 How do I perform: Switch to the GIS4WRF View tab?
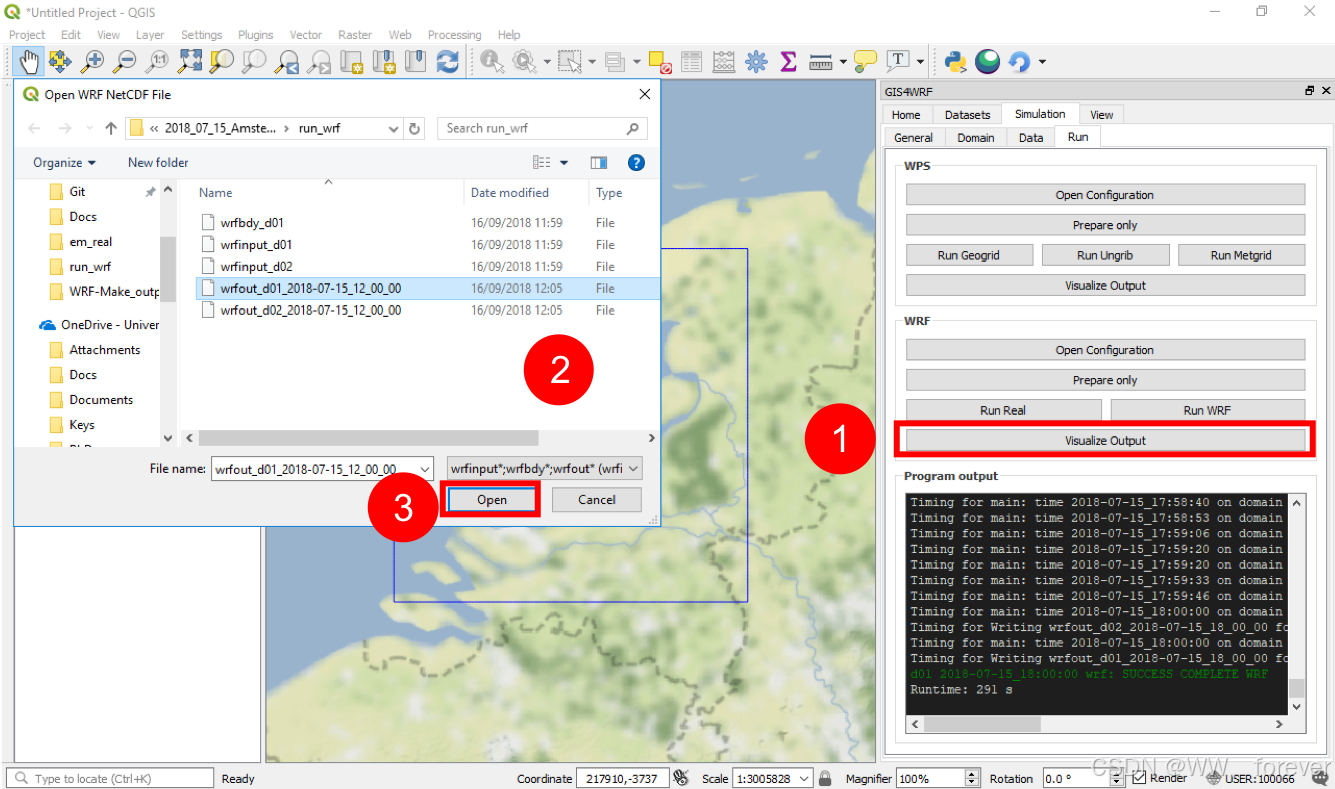1102,115
